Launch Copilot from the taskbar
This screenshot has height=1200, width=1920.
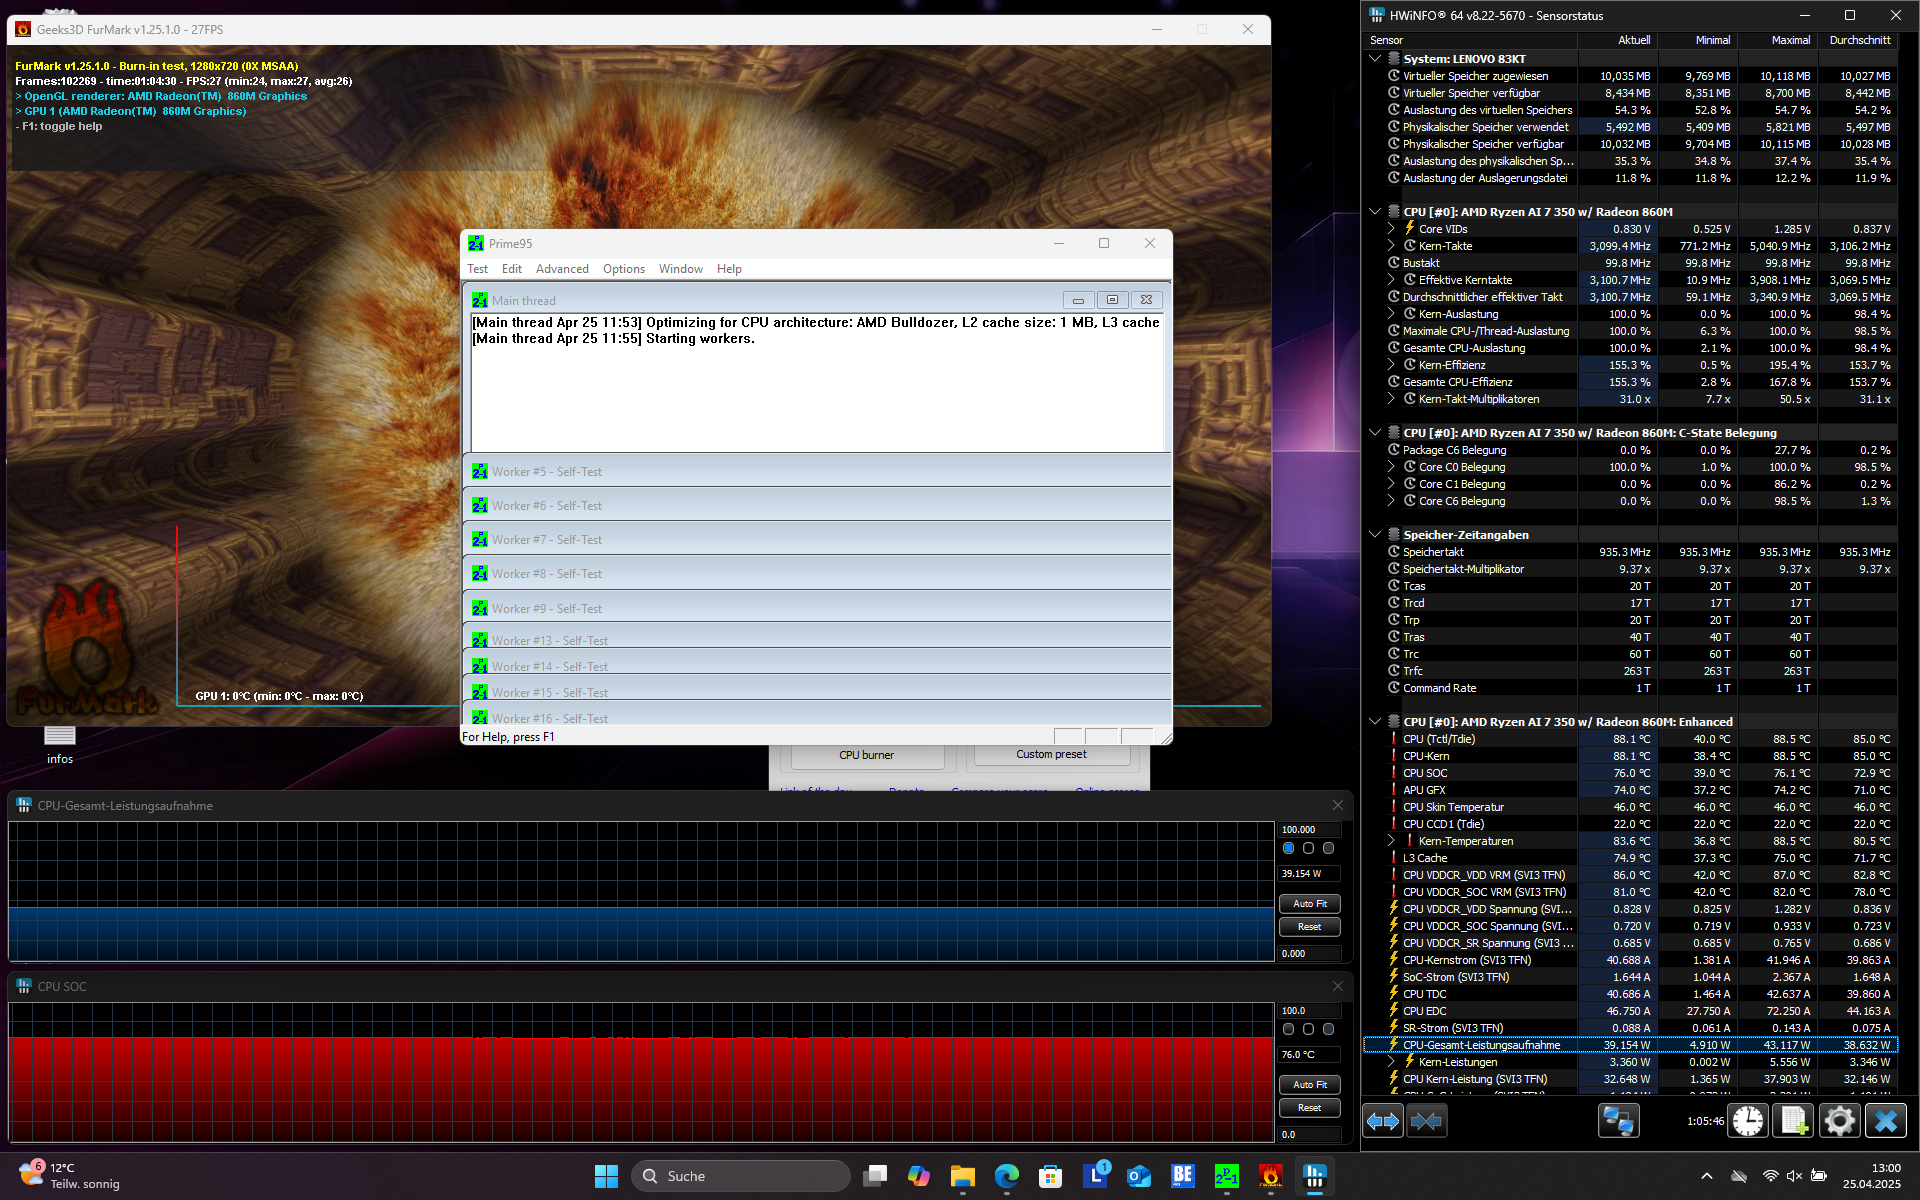click(x=918, y=1176)
